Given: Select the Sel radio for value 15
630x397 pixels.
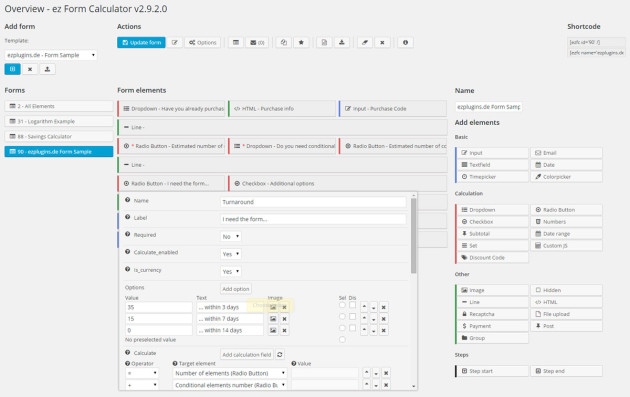Looking at the screenshot, I should pos(342,317).
